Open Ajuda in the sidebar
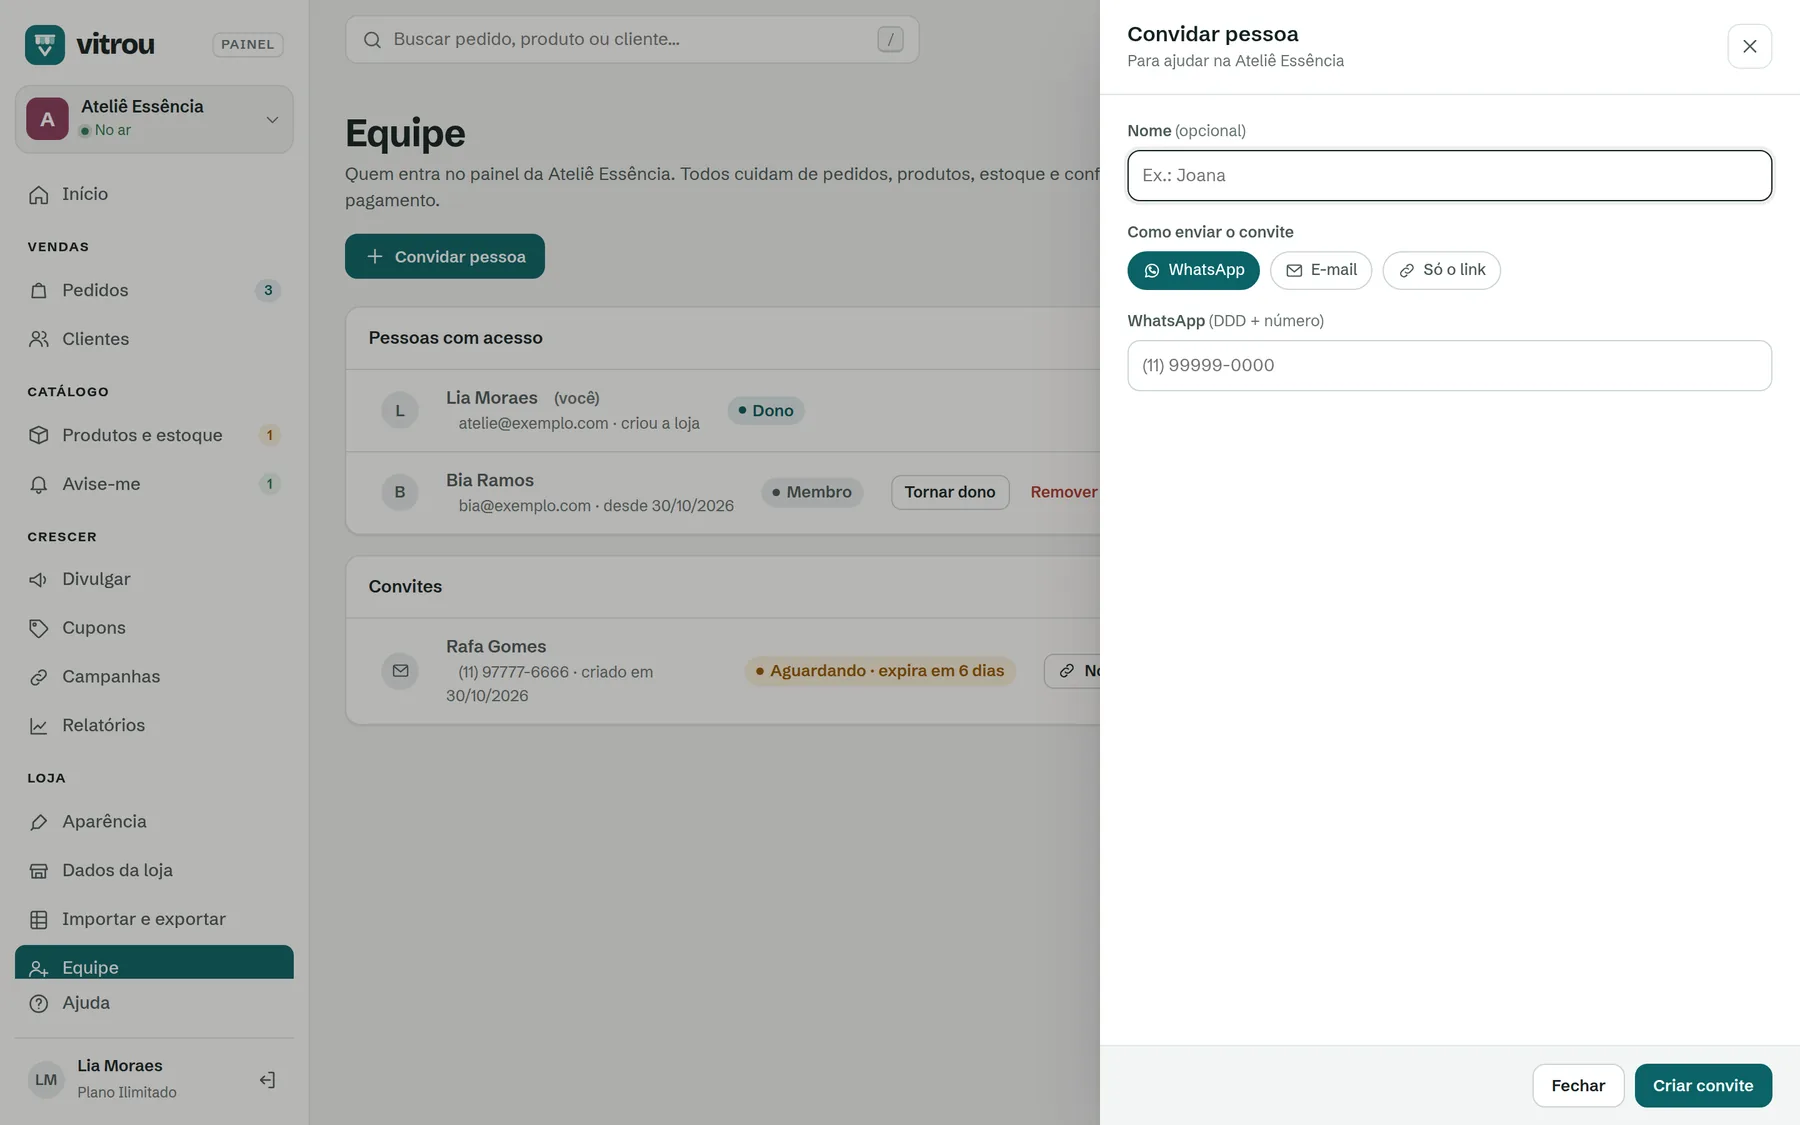The image size is (1800, 1125). pos(154,1003)
